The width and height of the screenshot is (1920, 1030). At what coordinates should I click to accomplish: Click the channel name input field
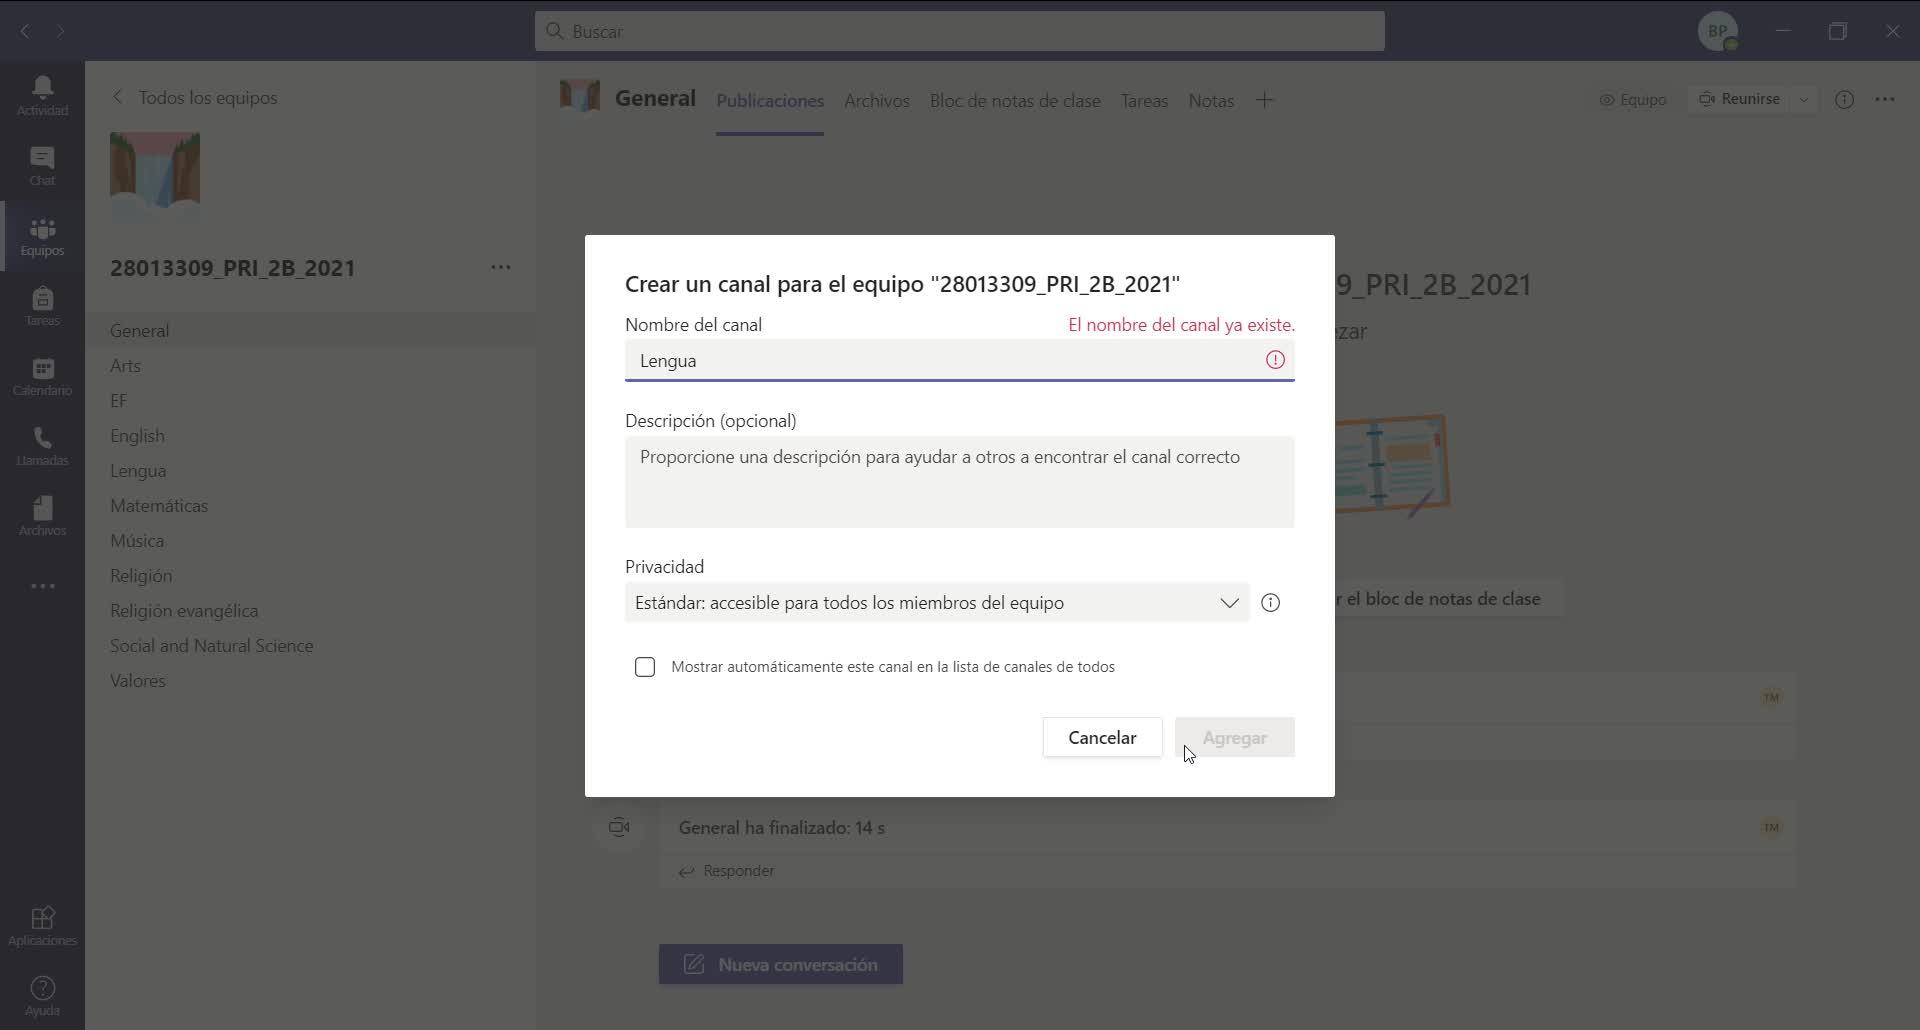[x=945, y=361]
